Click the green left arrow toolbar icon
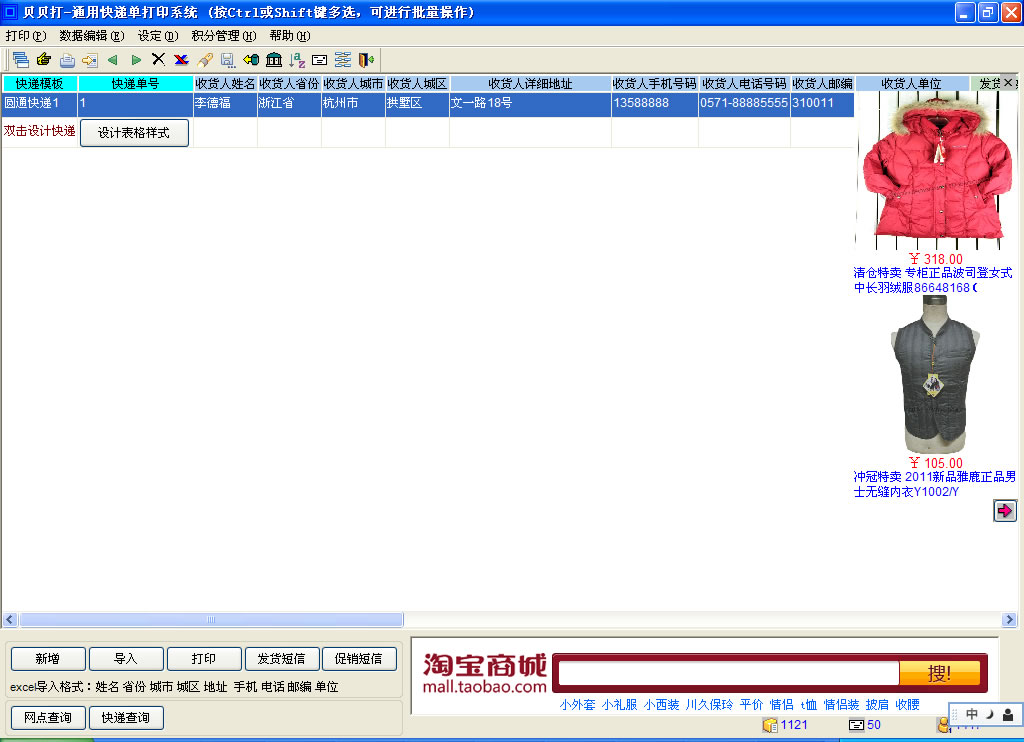Image resolution: width=1024 pixels, height=742 pixels. pos(112,59)
